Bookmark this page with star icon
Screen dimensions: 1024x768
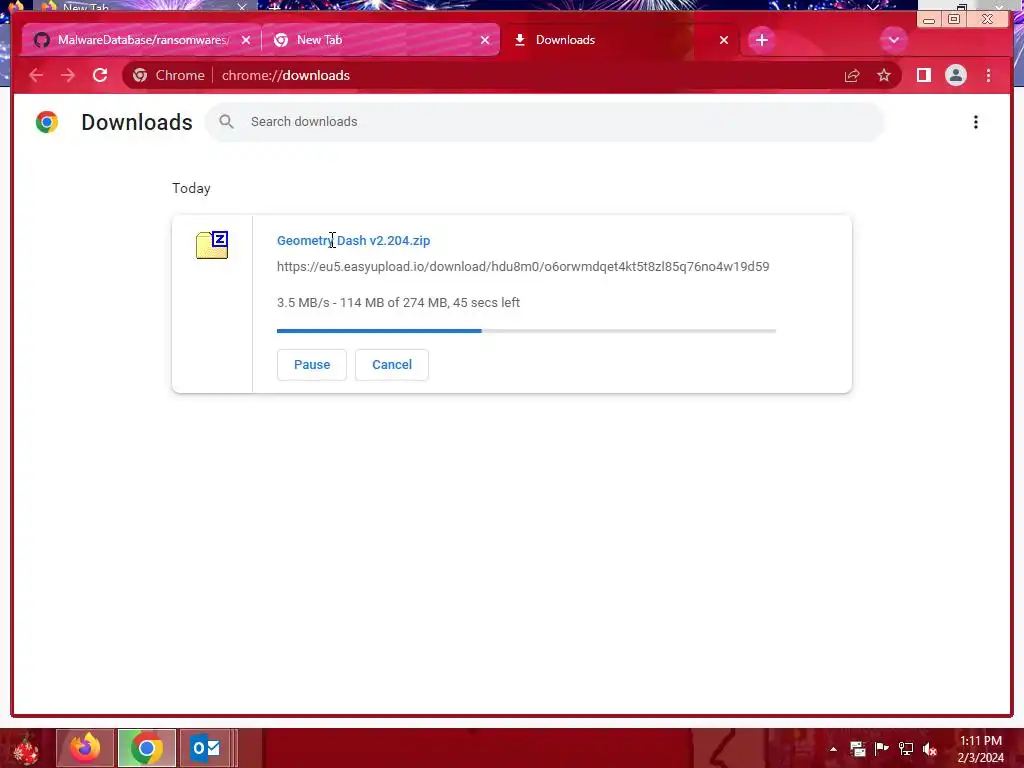point(884,75)
